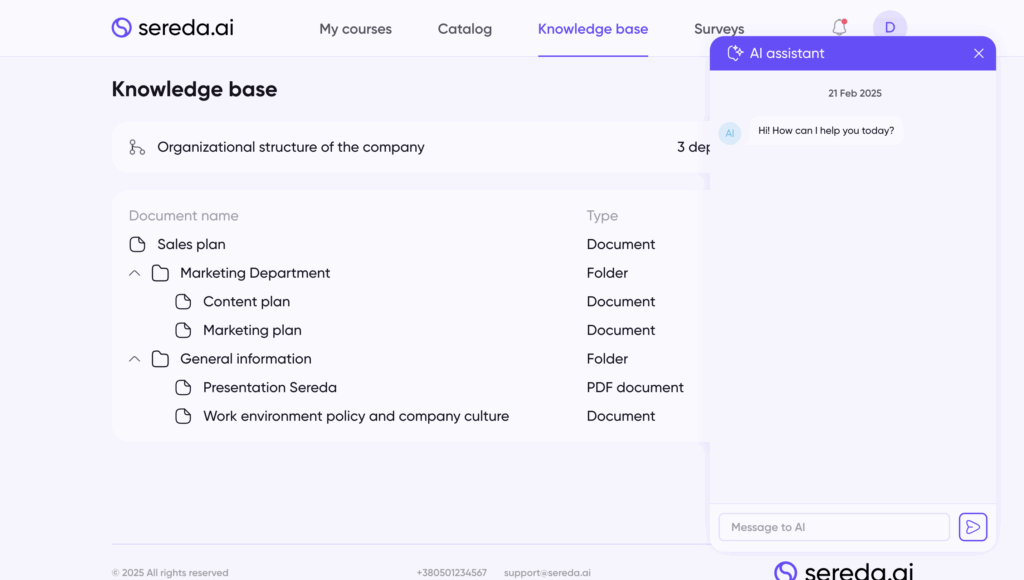Screen dimensions: 1024x580
Task: Open the My courses tab
Action: pos(355,29)
